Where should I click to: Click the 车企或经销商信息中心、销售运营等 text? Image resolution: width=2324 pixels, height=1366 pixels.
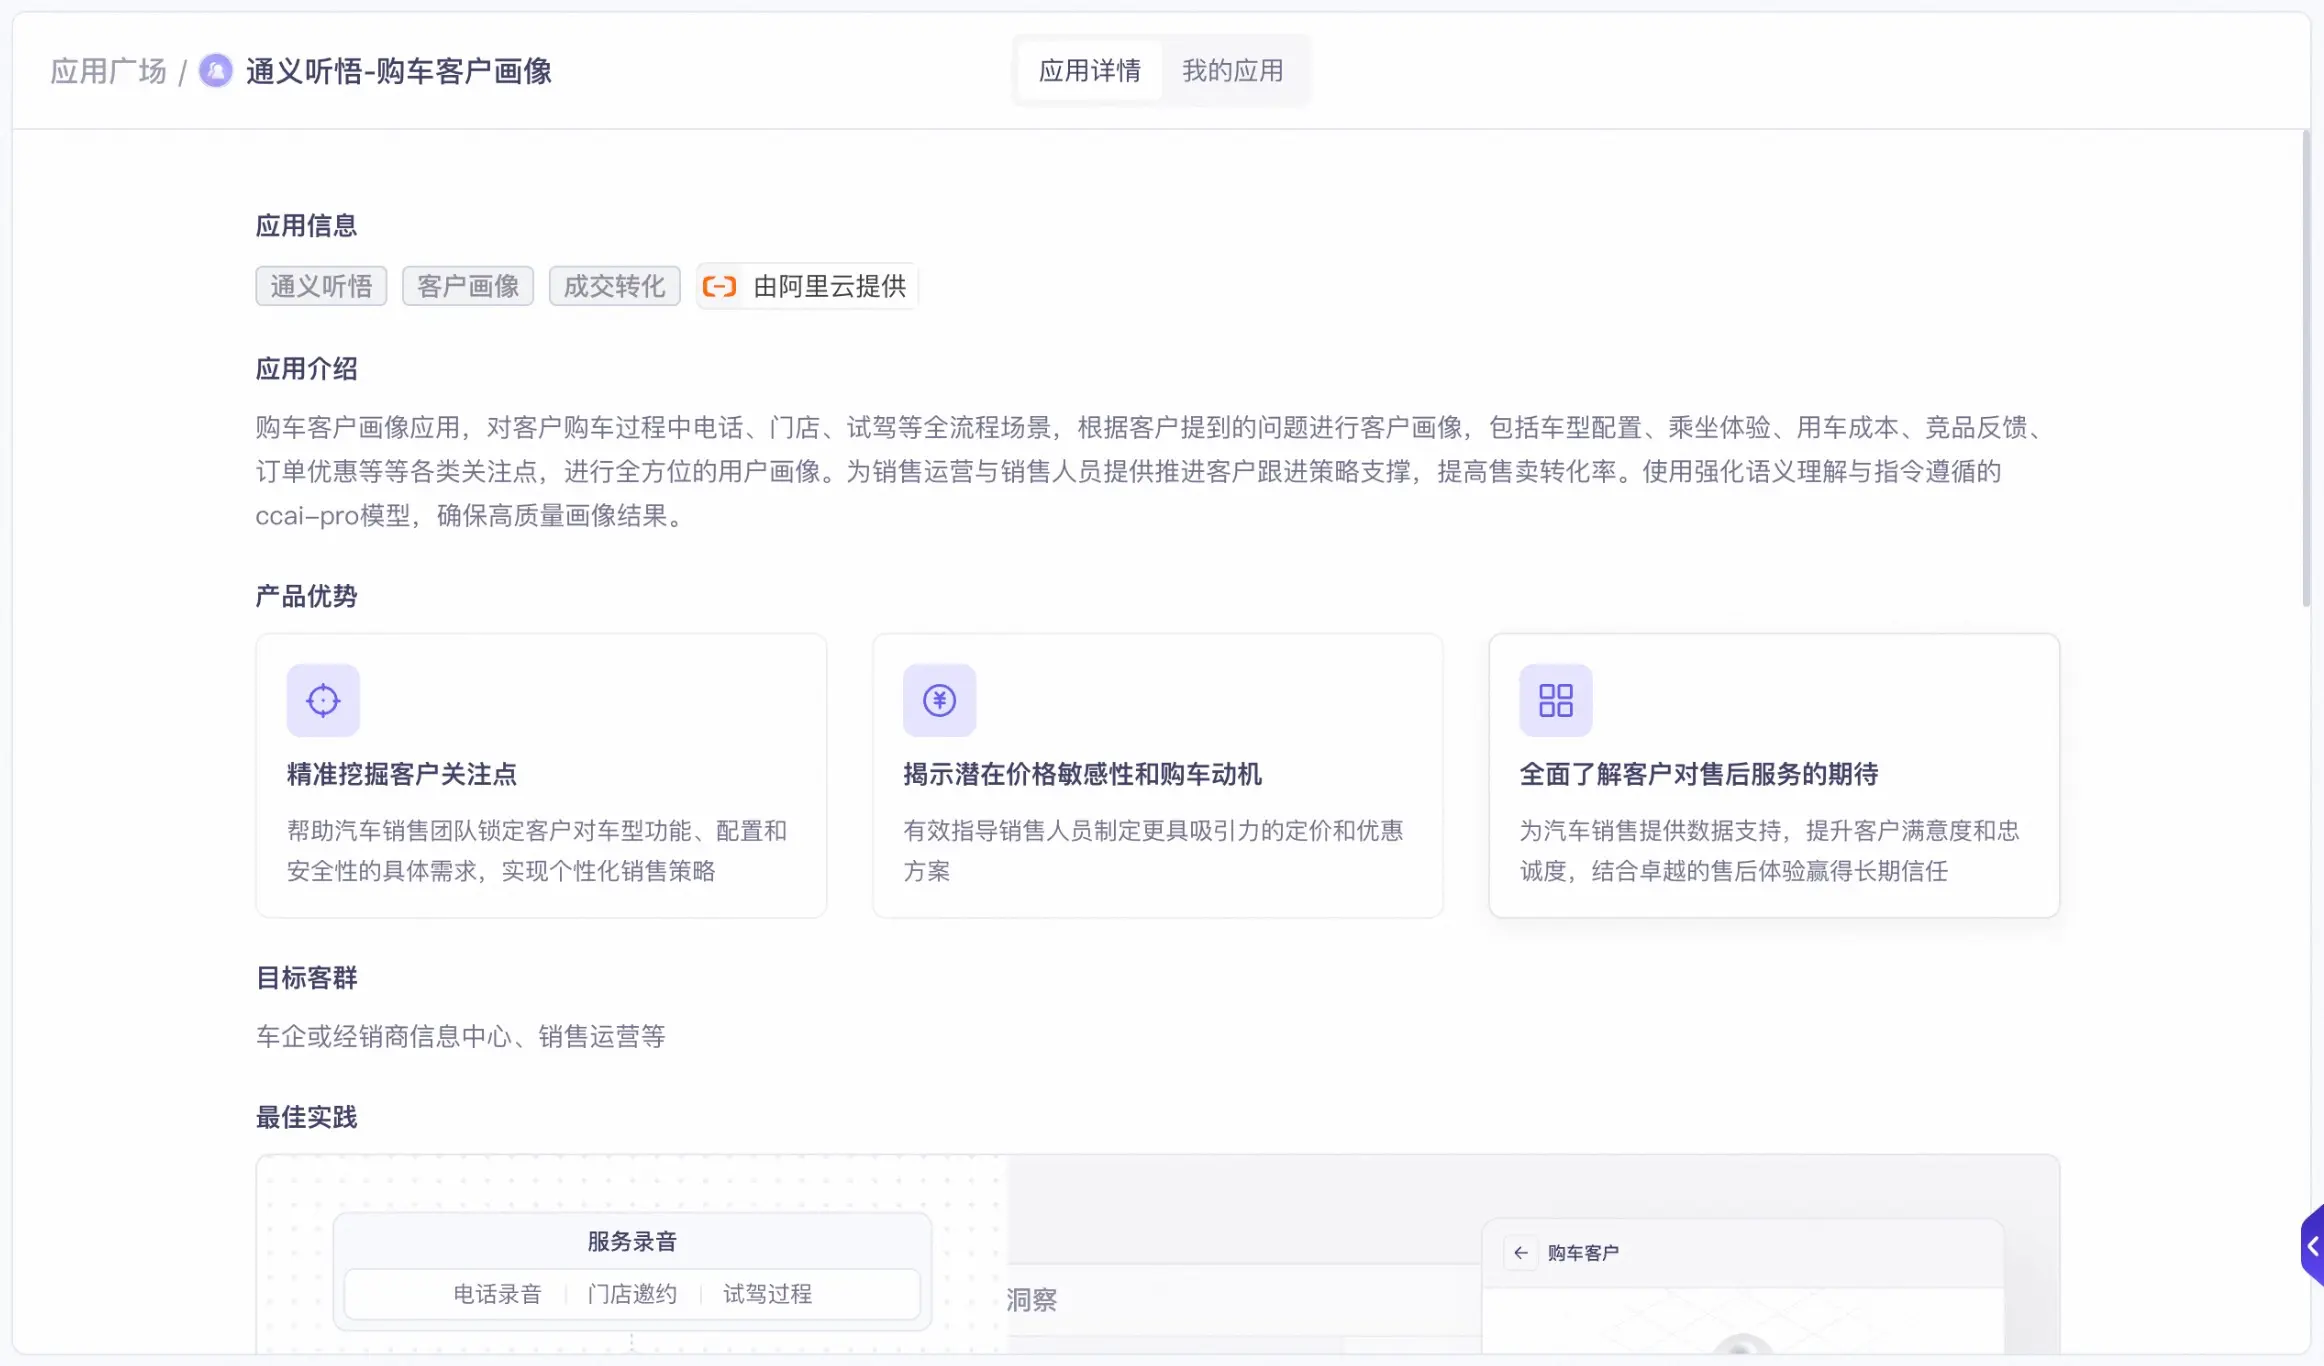click(461, 1037)
